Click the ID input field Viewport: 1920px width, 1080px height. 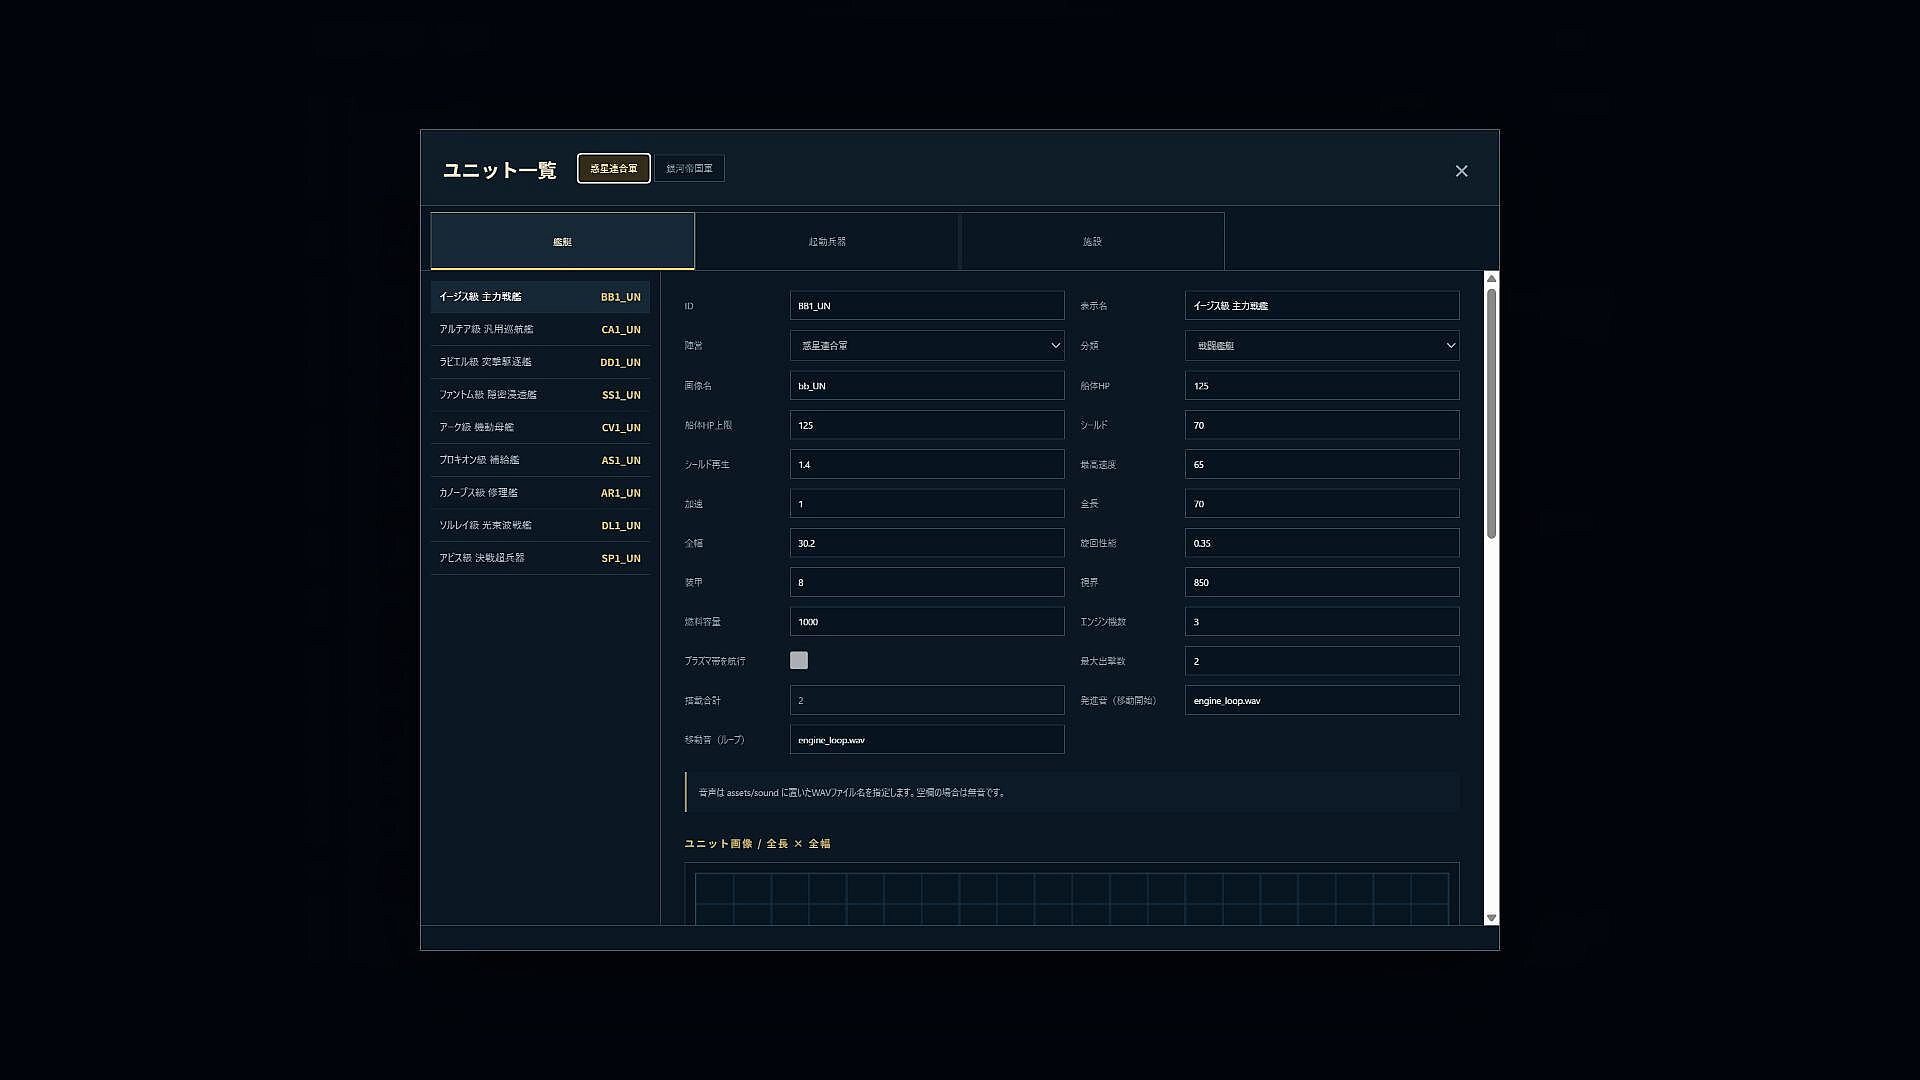pos(927,306)
